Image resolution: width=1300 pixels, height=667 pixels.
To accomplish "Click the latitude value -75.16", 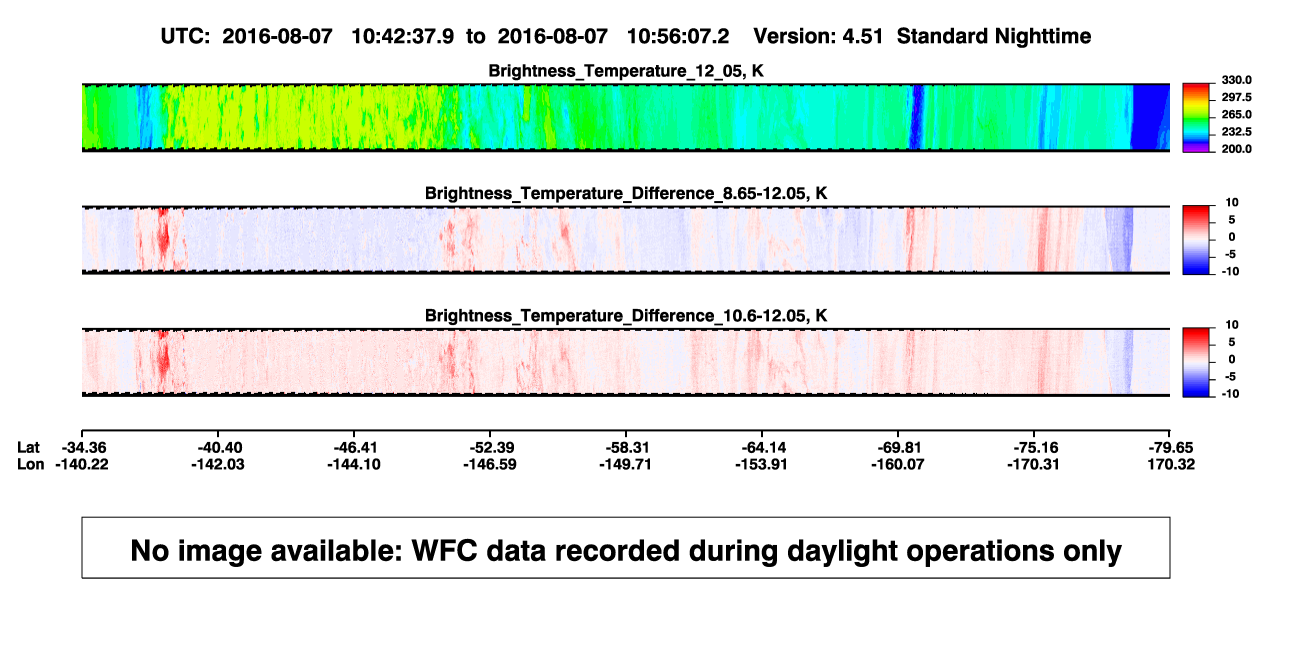I will 1035,447.
